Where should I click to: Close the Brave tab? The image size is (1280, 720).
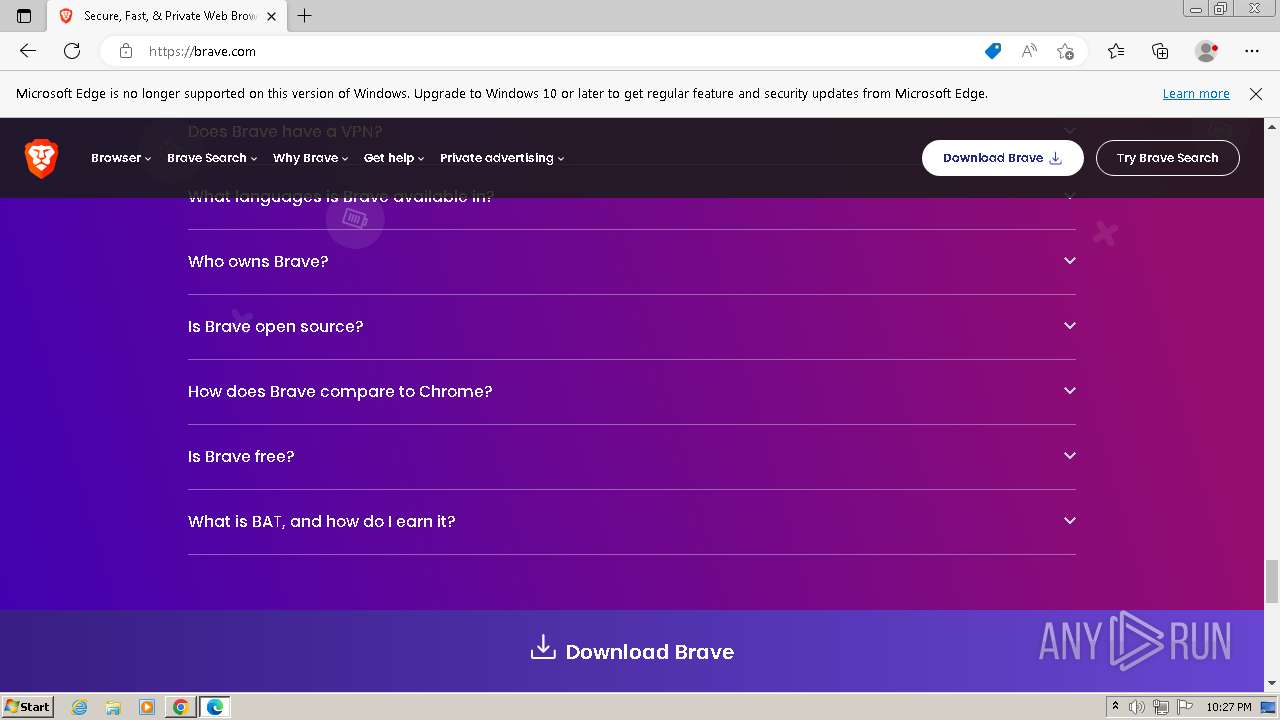coord(271,16)
